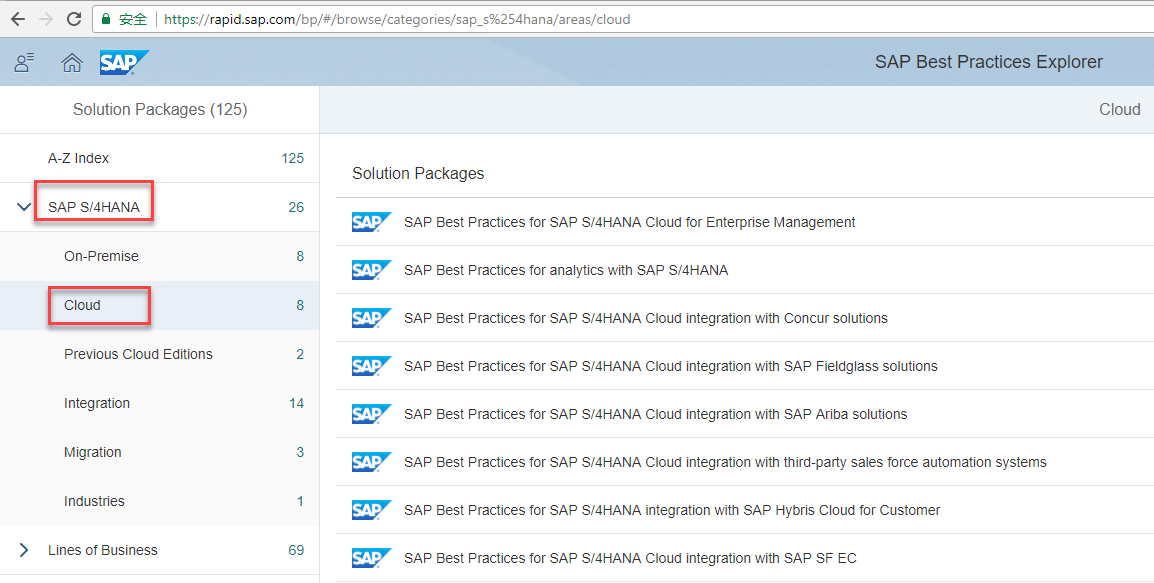This screenshot has width=1154, height=583.
Task: Open the Migration subcategory
Action: (x=160, y=452)
